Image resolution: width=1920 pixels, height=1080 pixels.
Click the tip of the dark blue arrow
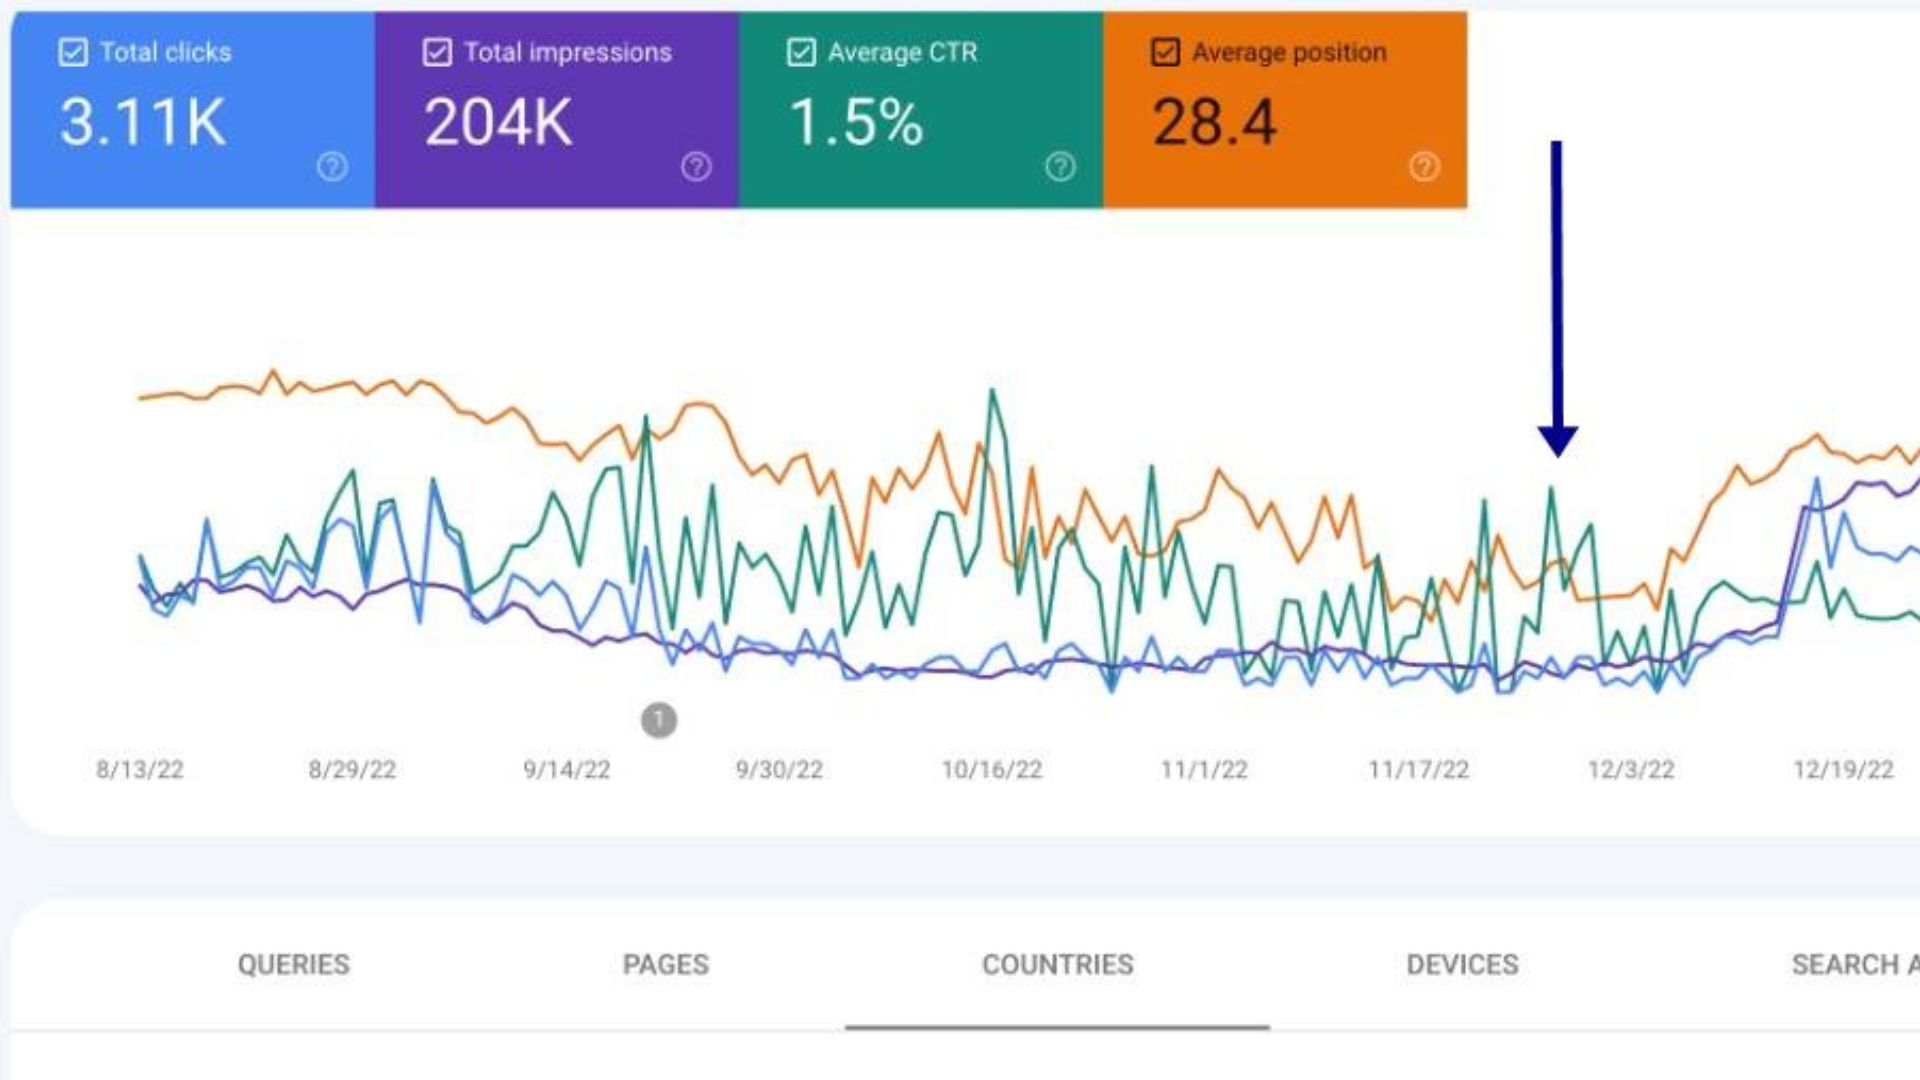pyautogui.click(x=1557, y=453)
